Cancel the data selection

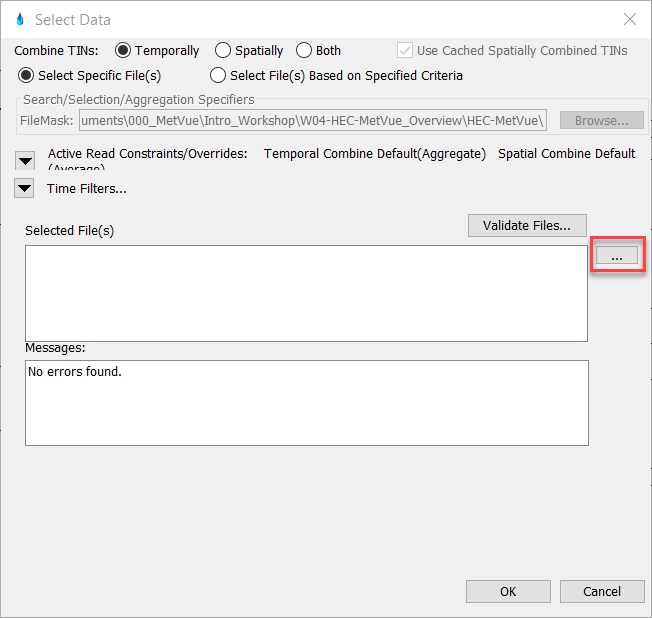602,591
